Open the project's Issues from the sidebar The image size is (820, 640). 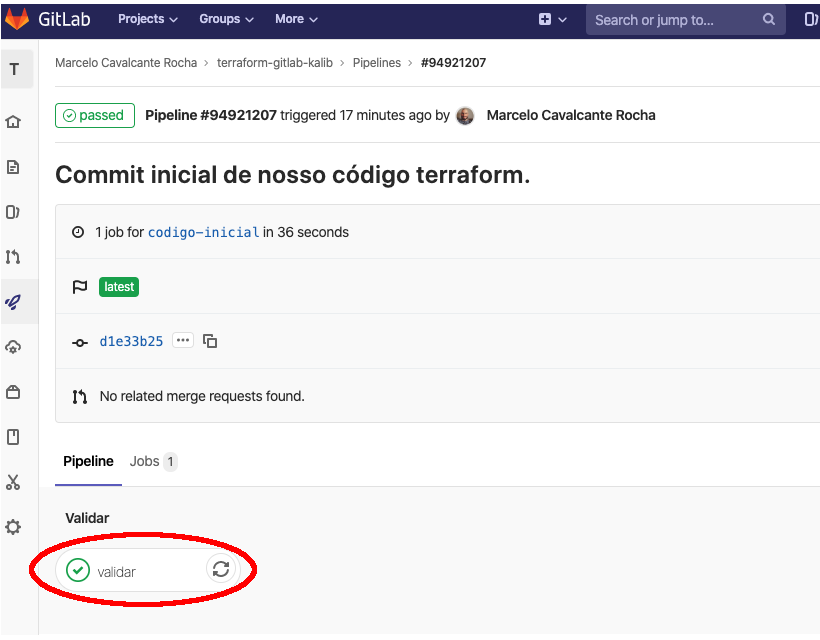coord(14,211)
